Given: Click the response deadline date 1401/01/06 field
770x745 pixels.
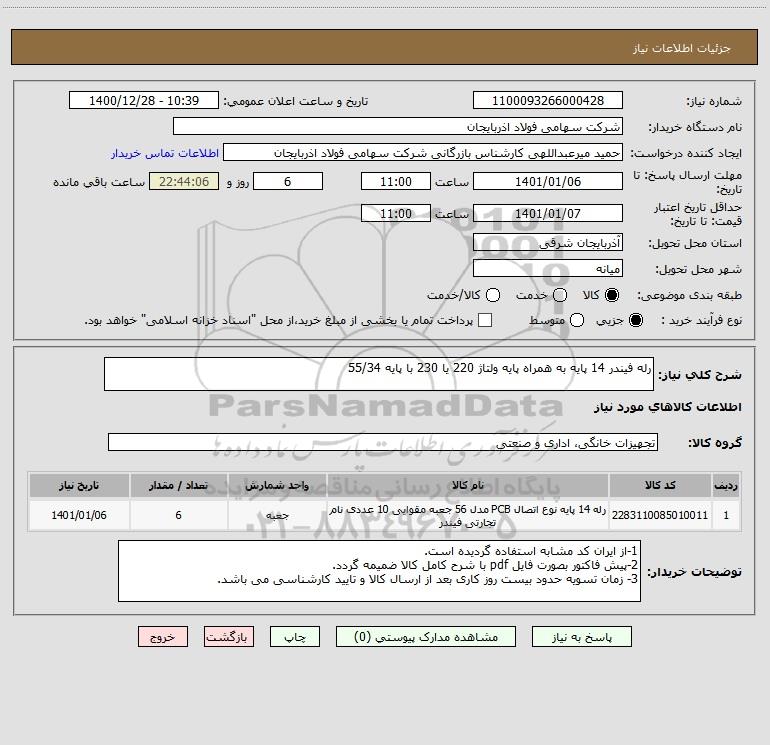Looking at the screenshot, I should [x=548, y=181].
